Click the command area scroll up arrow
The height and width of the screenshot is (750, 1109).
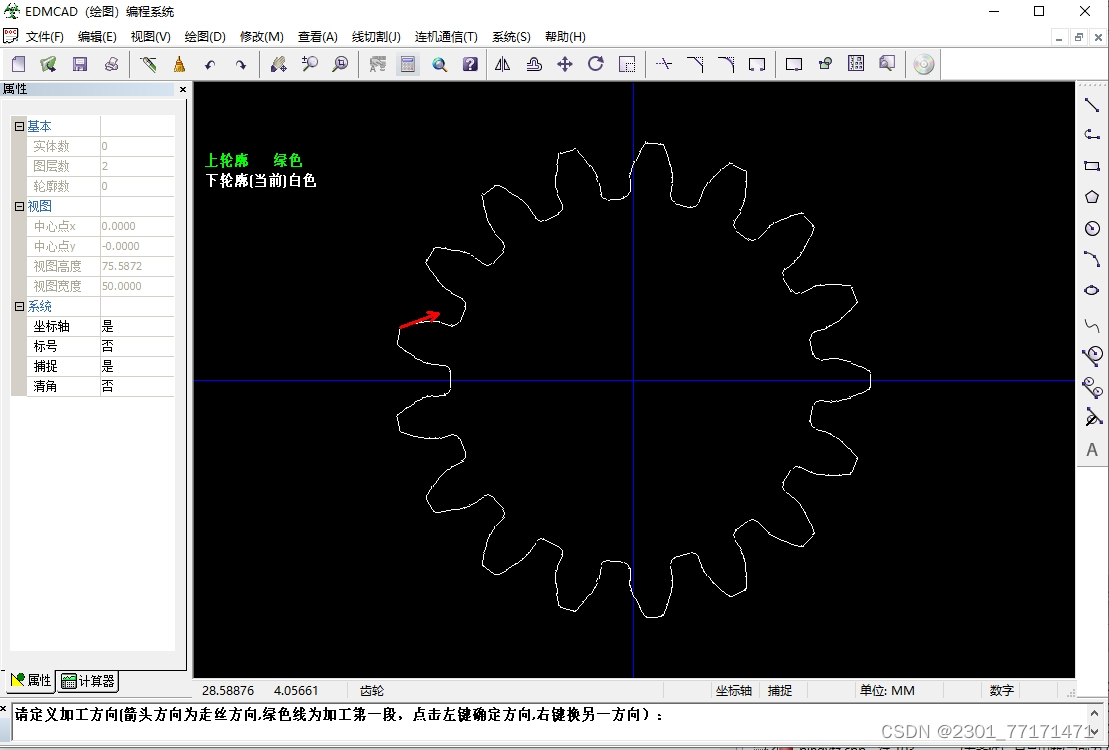point(1094,712)
